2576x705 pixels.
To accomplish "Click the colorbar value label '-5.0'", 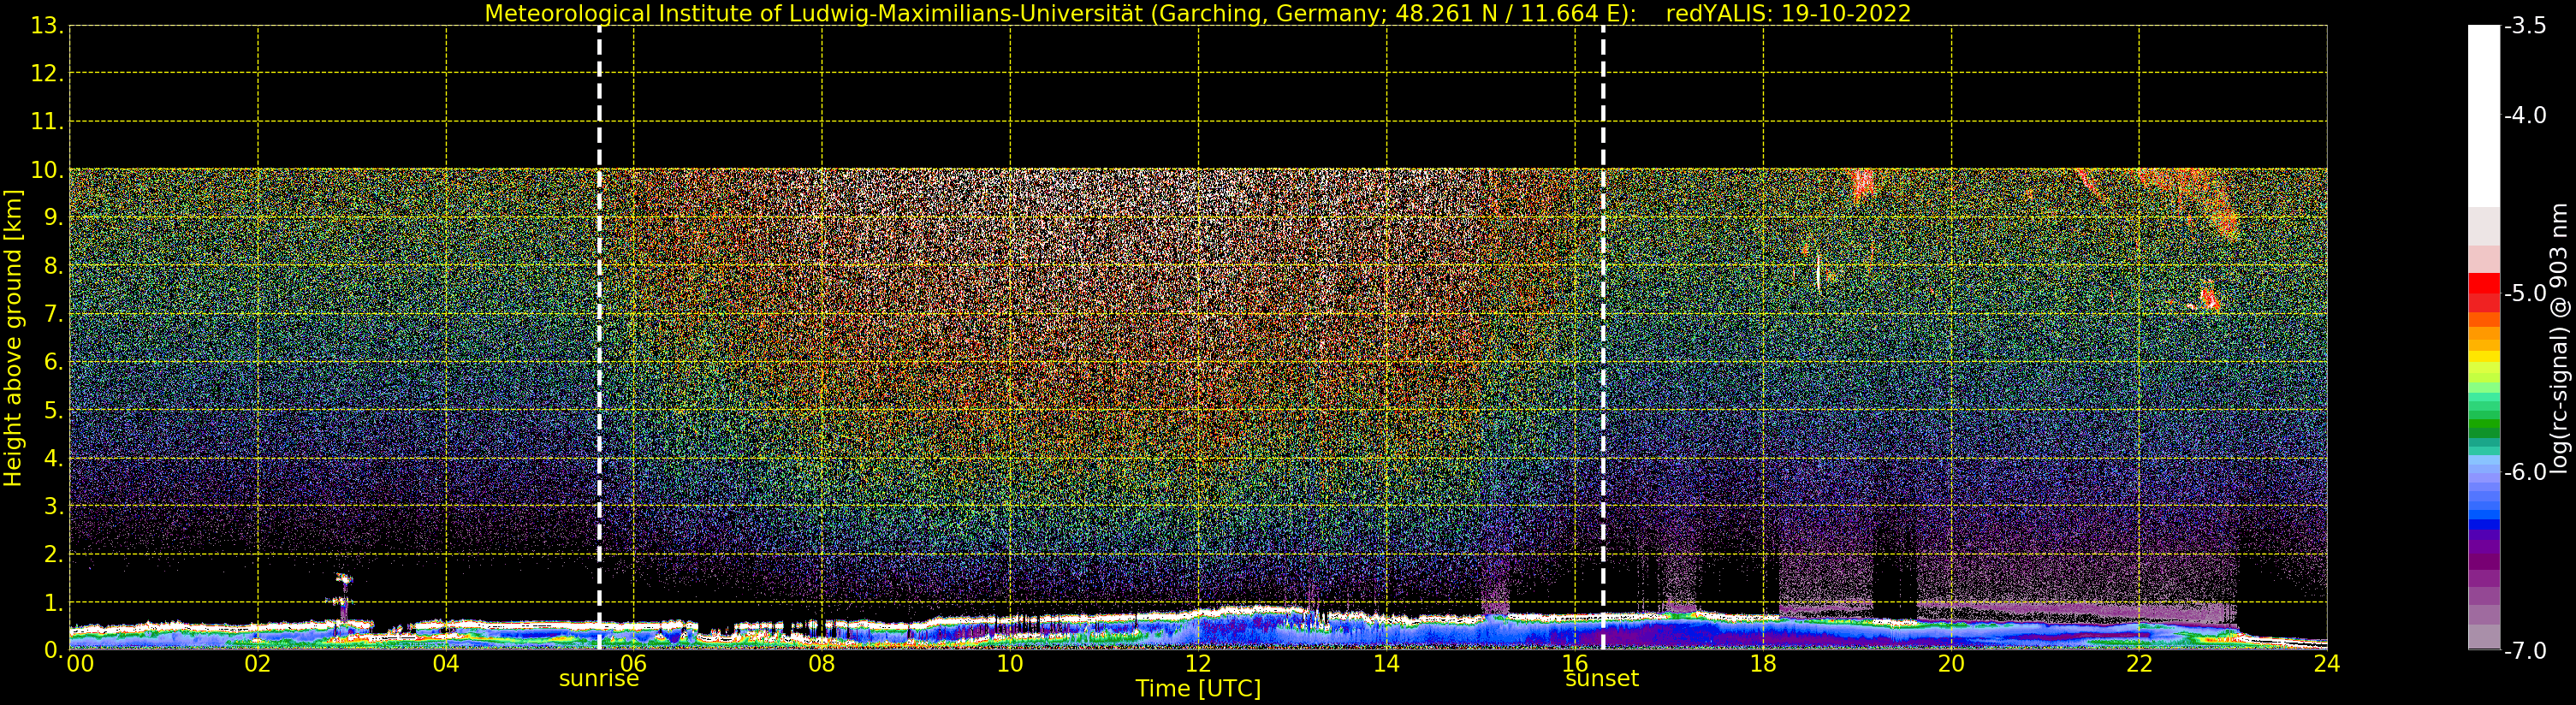I will point(2525,293).
